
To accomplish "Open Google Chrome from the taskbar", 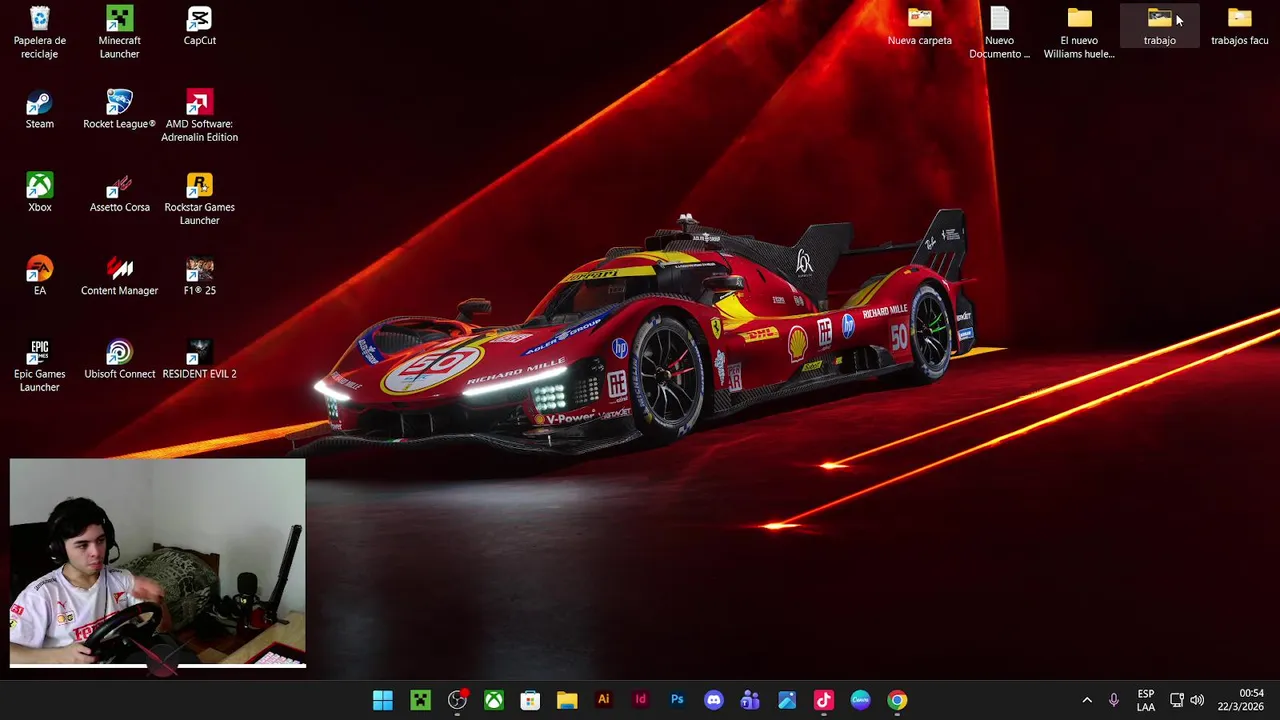I will tap(897, 700).
